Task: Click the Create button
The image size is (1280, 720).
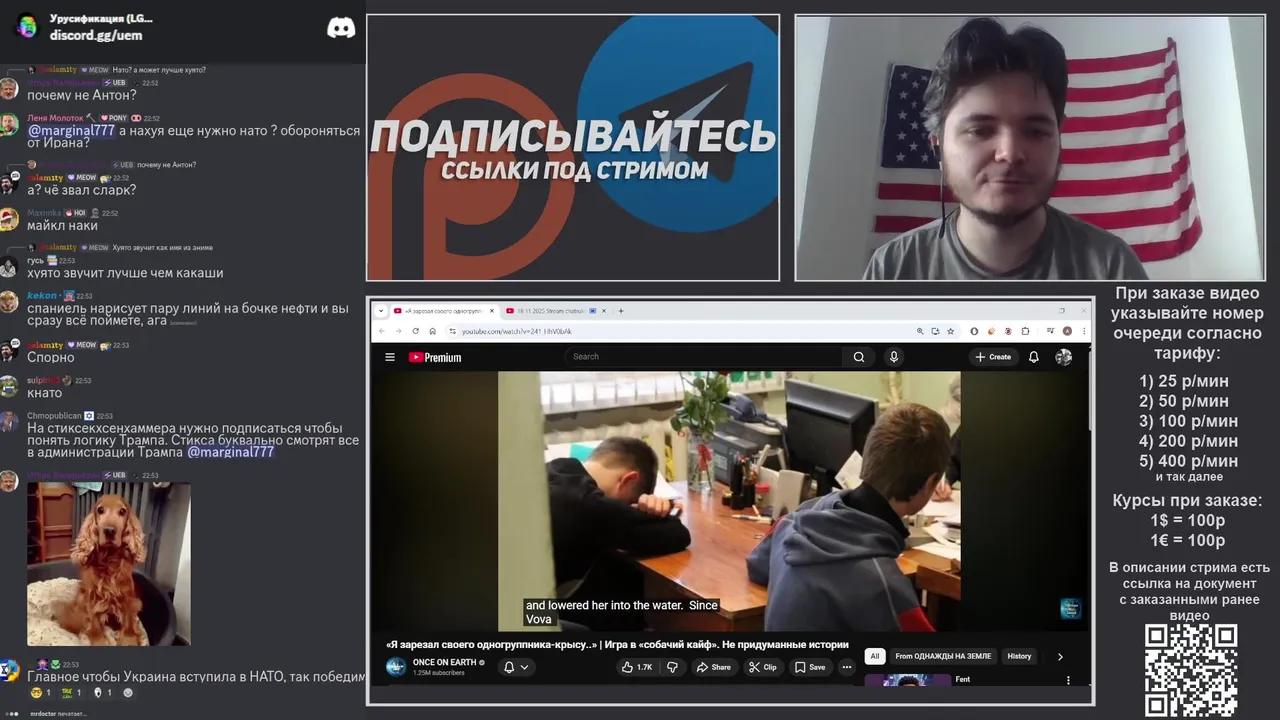Action: 993,357
